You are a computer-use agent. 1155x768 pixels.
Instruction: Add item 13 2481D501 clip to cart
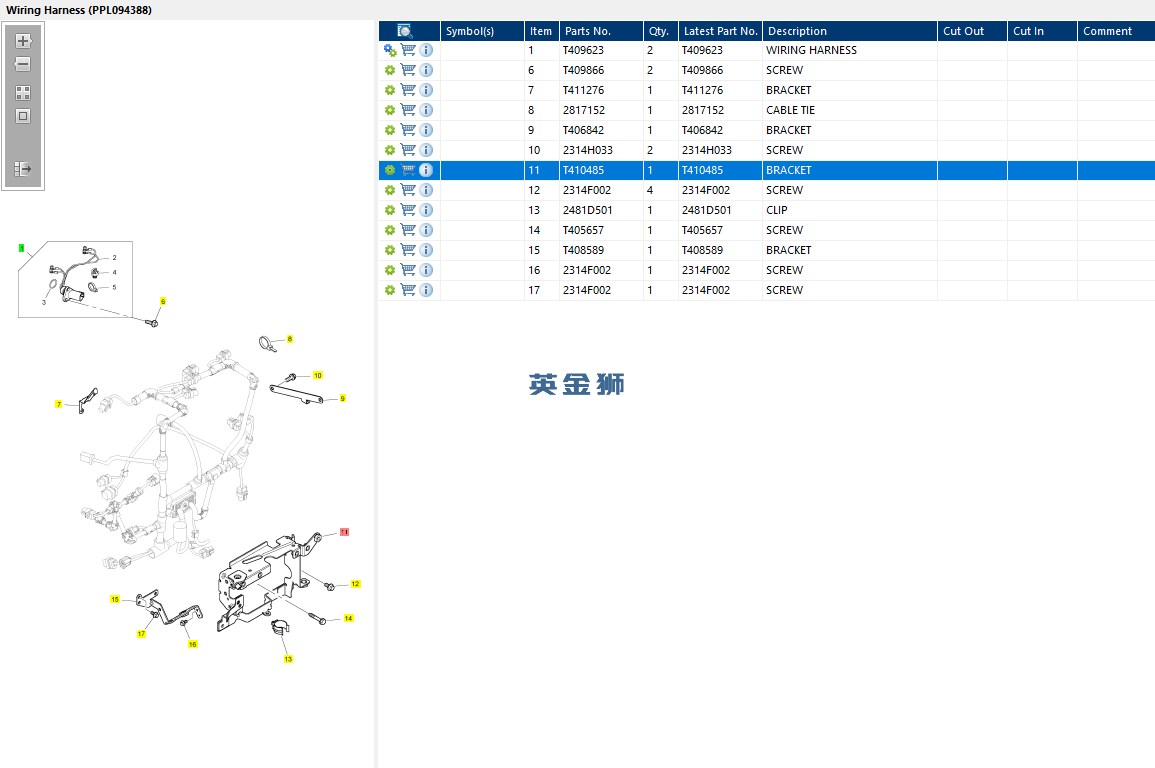coord(408,210)
